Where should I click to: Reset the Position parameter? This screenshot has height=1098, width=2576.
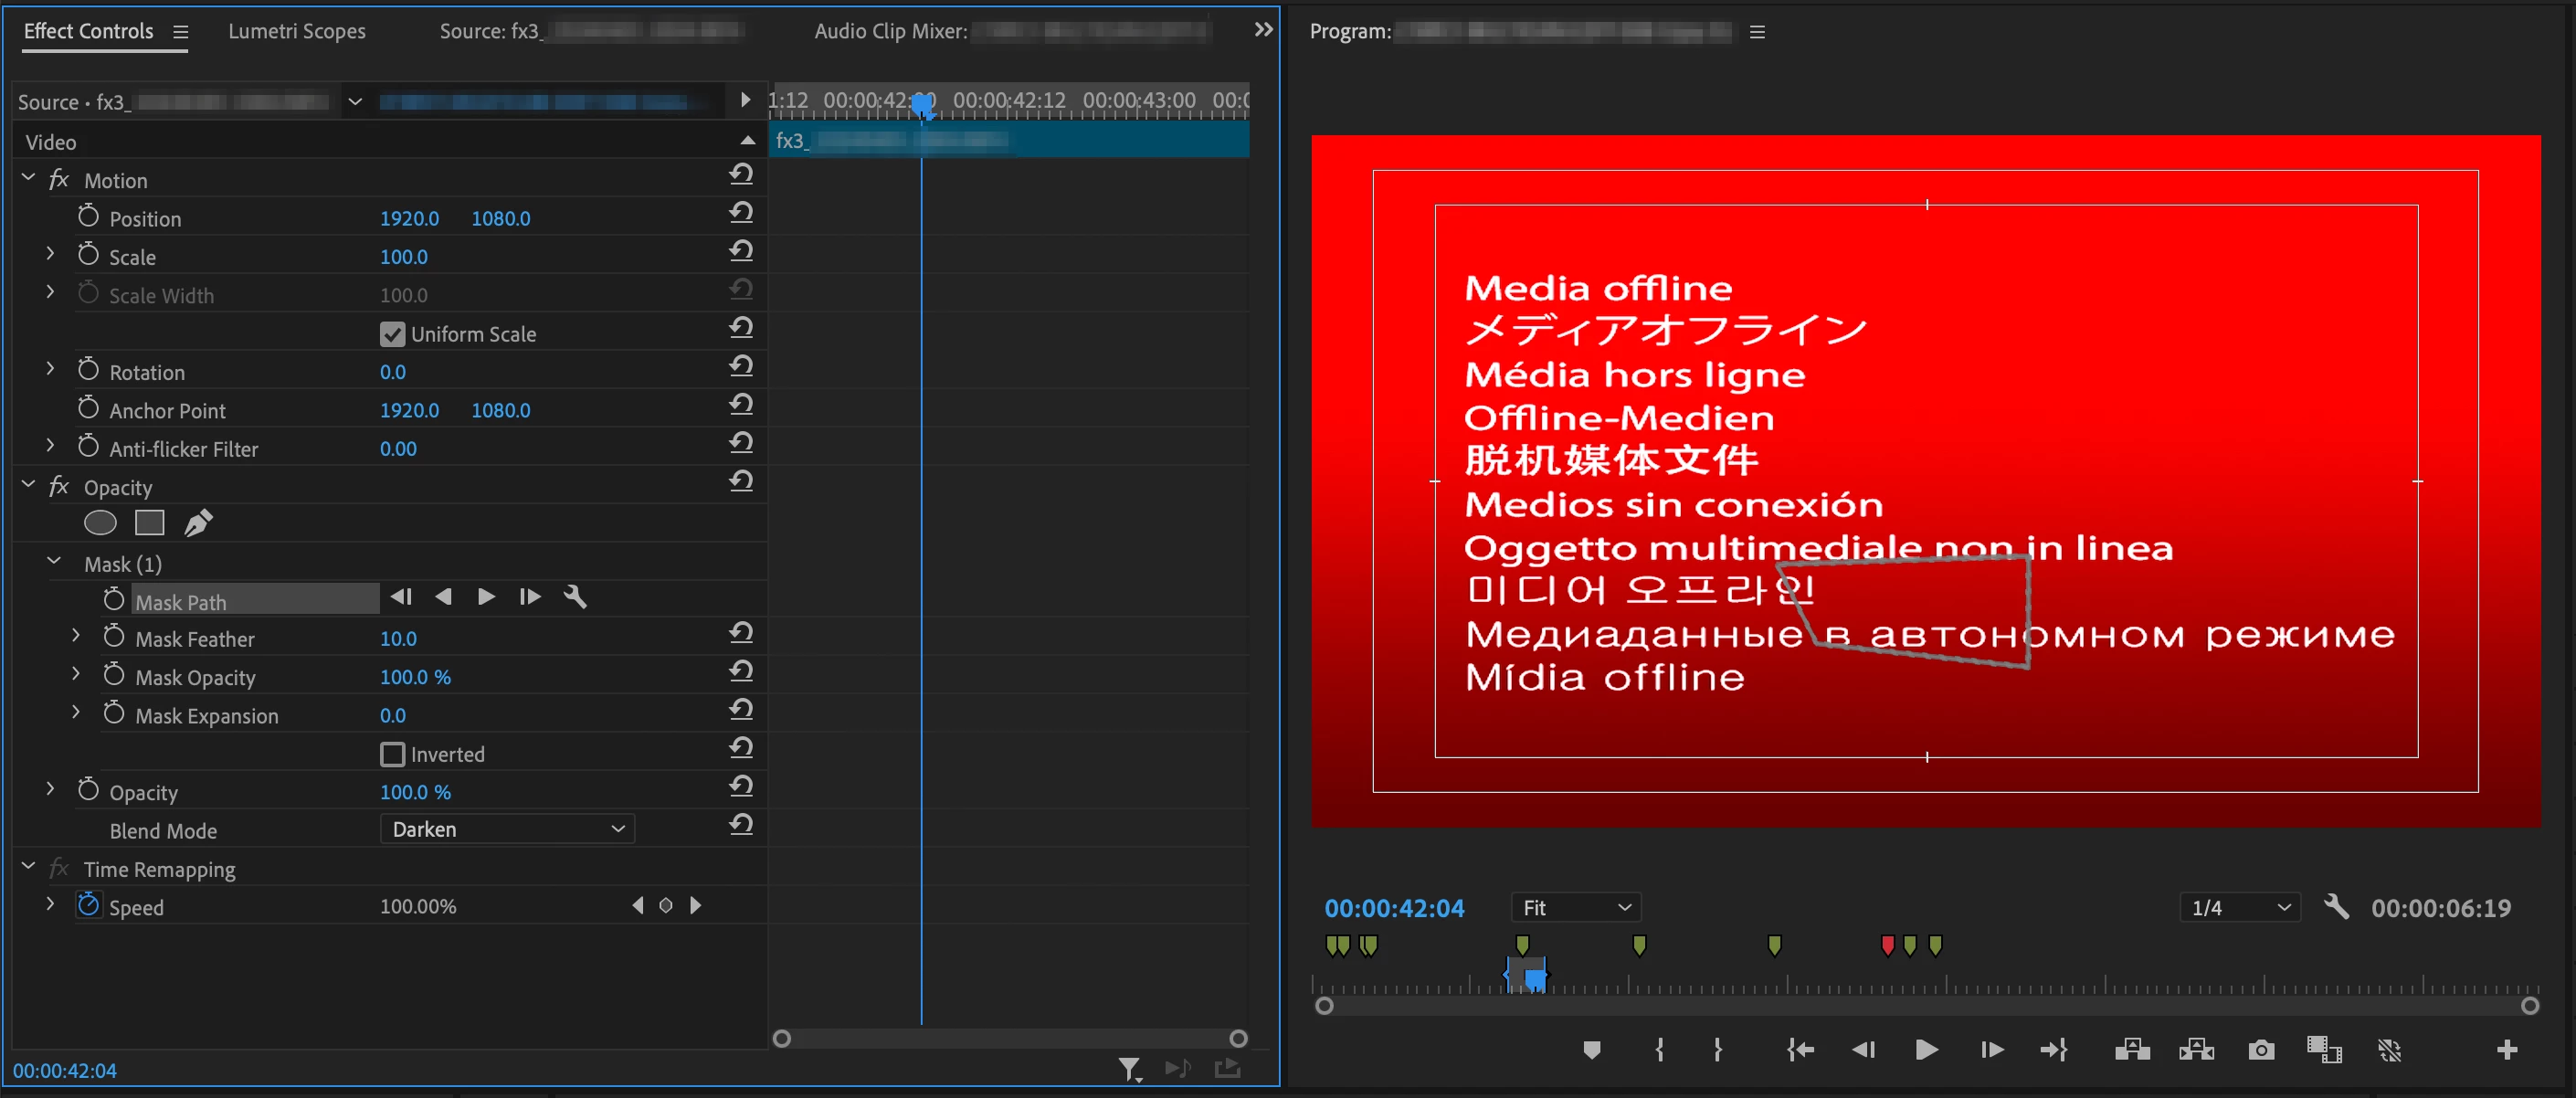[741, 213]
